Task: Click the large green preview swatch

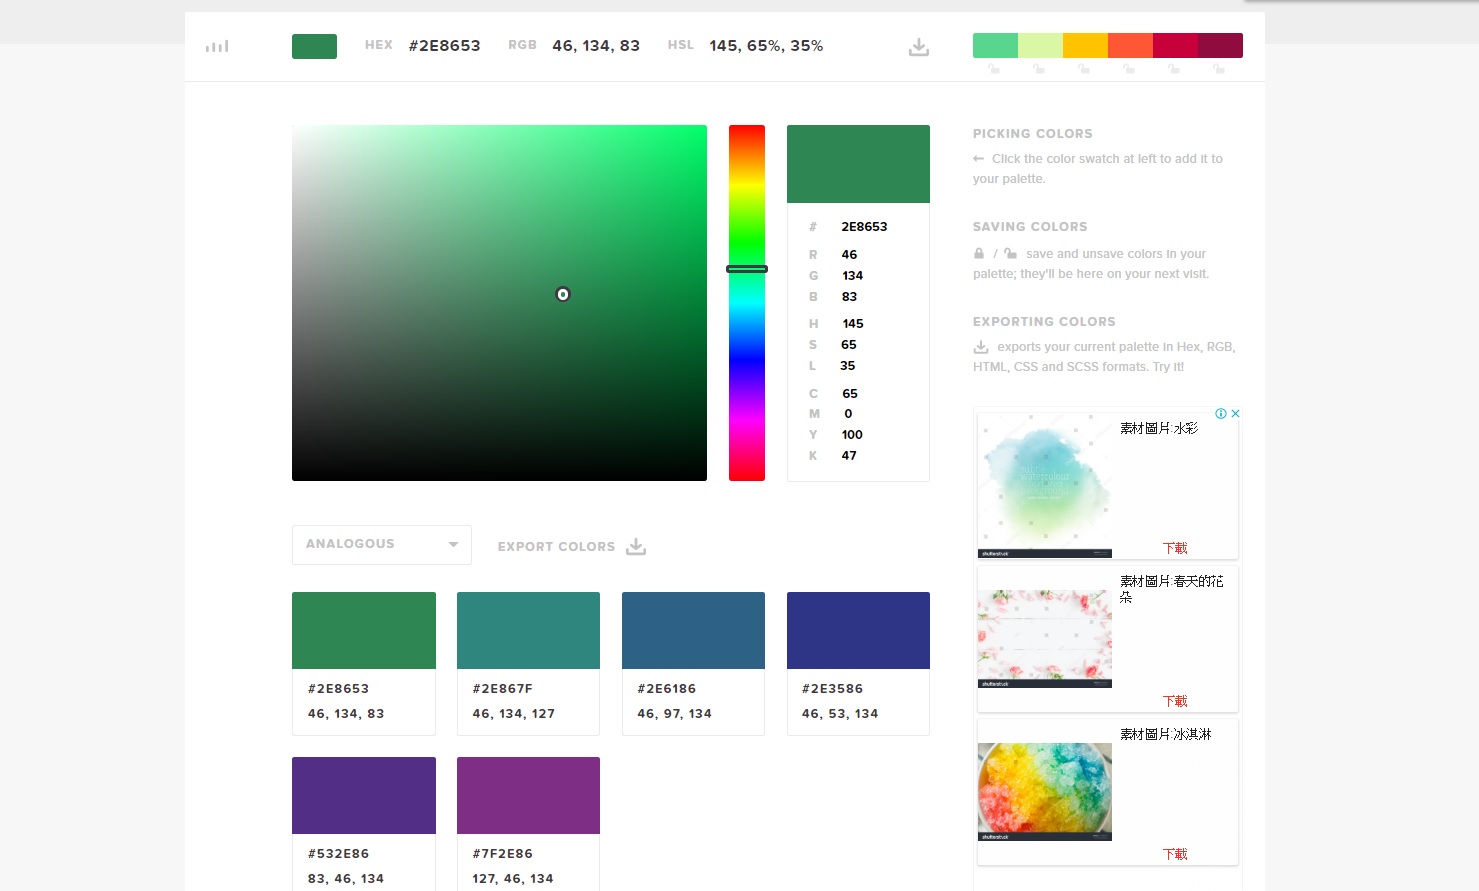Action: (x=858, y=164)
